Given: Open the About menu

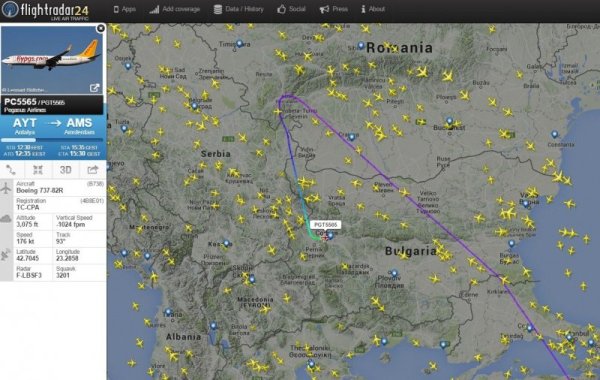Looking at the screenshot, I should coord(373,9).
